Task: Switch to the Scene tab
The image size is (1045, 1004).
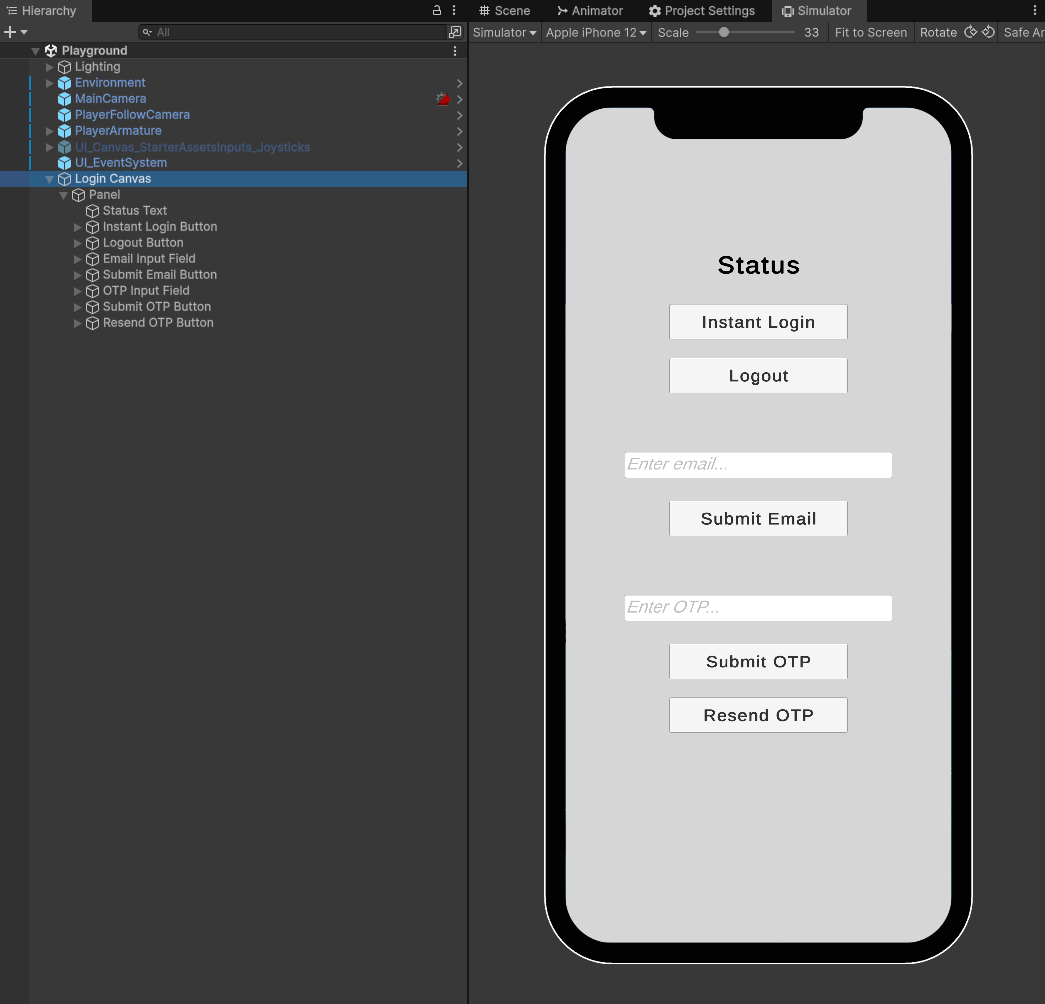Action: point(504,10)
